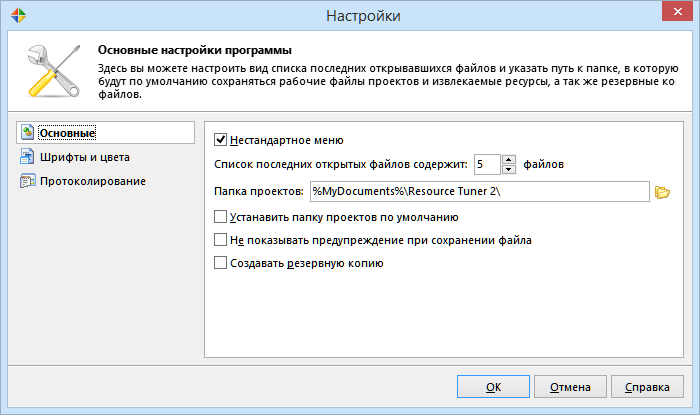Uncheck Нестандартное меню checkbox

point(221,140)
